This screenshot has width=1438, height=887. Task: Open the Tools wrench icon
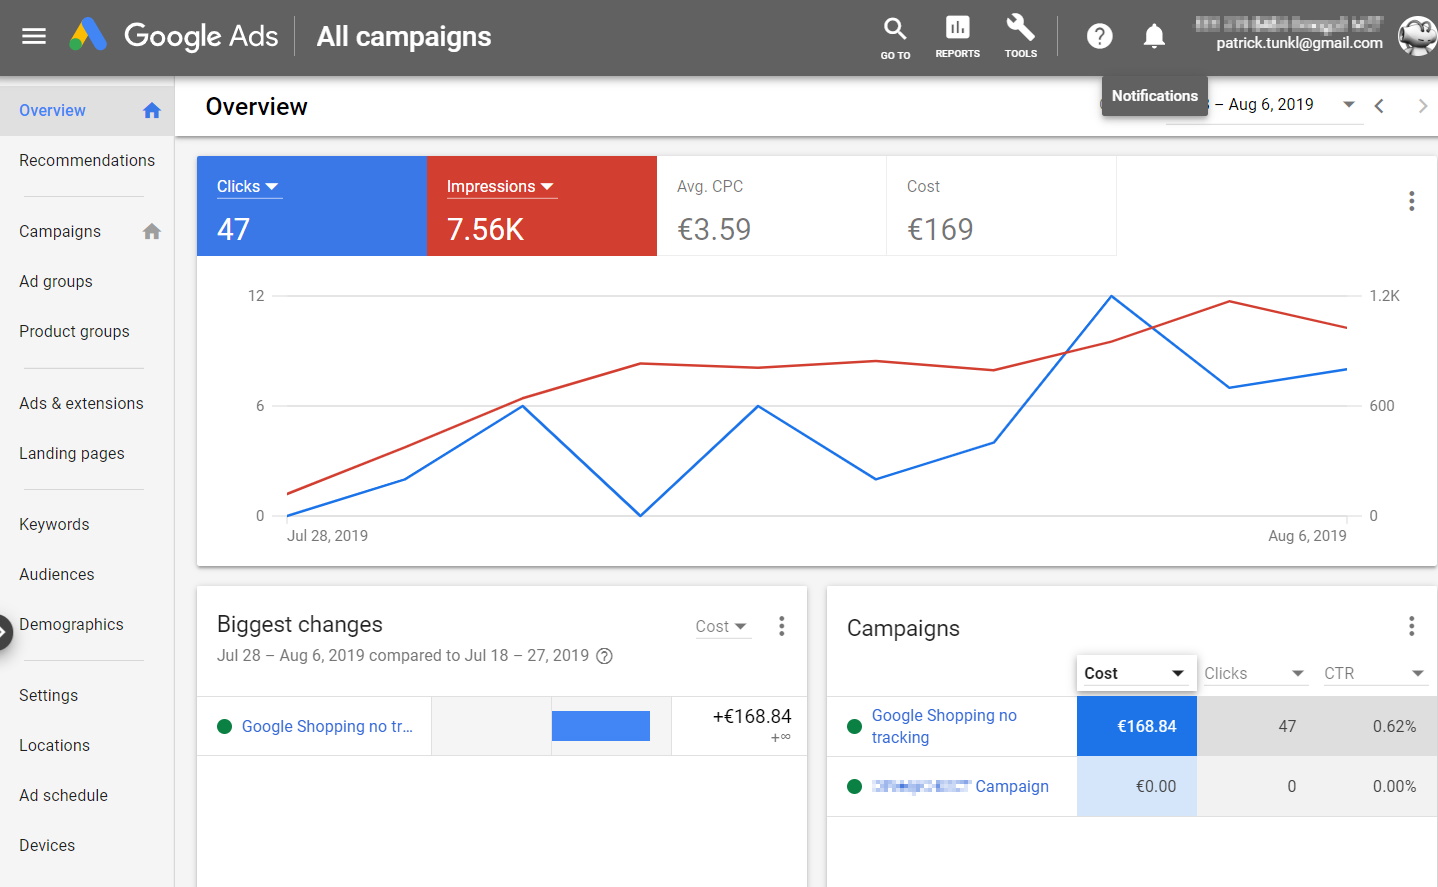coord(1020,37)
